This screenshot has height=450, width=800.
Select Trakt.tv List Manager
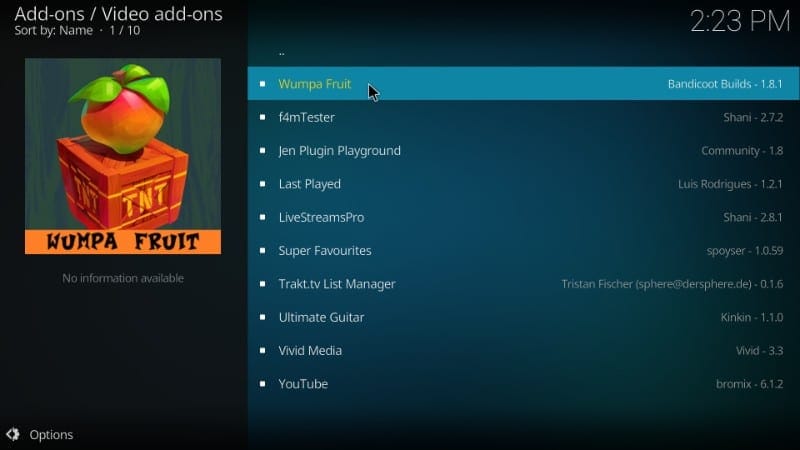pos(523,284)
